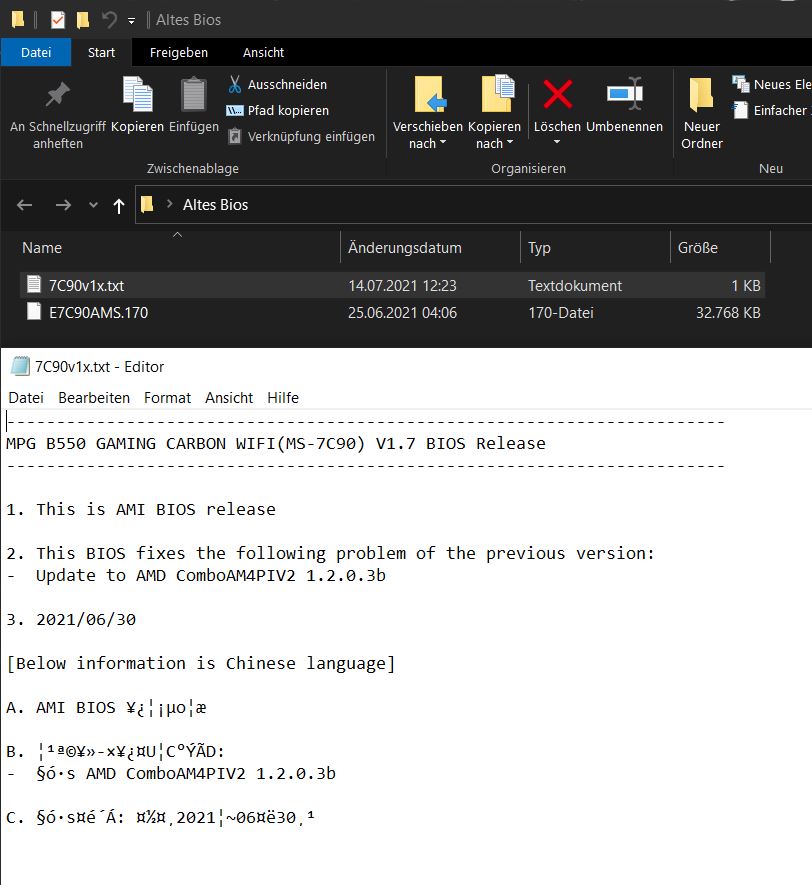Open the recent locations dropdown chevron
Viewport: 812px width, 885px height.
click(x=94, y=205)
